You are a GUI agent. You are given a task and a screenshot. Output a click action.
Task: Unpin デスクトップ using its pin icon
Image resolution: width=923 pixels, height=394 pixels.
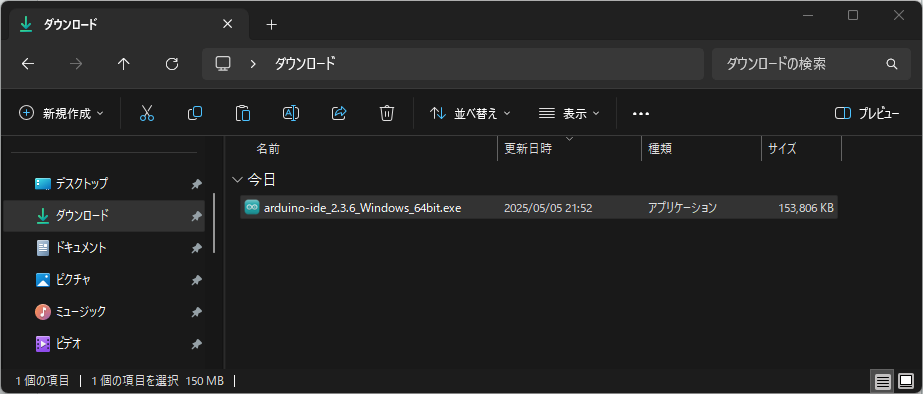coord(197,184)
